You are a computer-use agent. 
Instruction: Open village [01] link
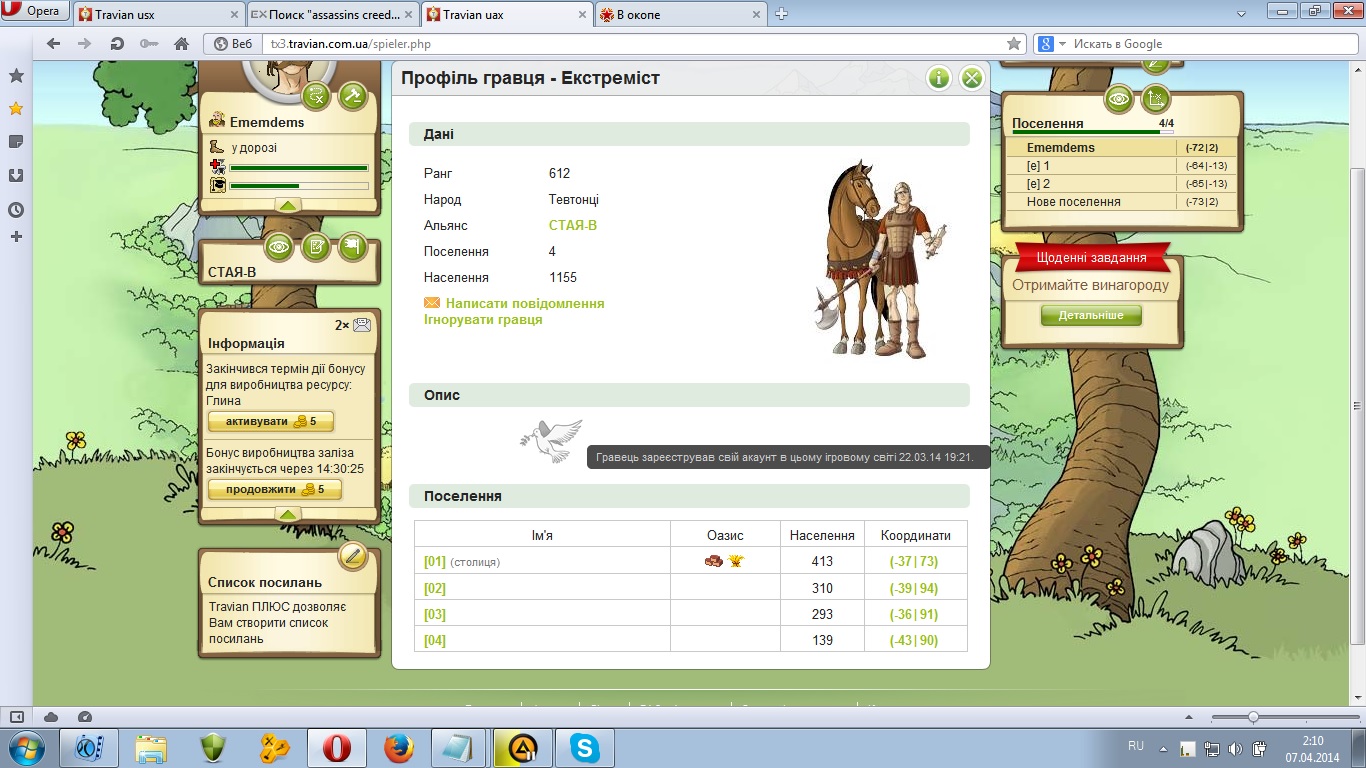(x=435, y=562)
